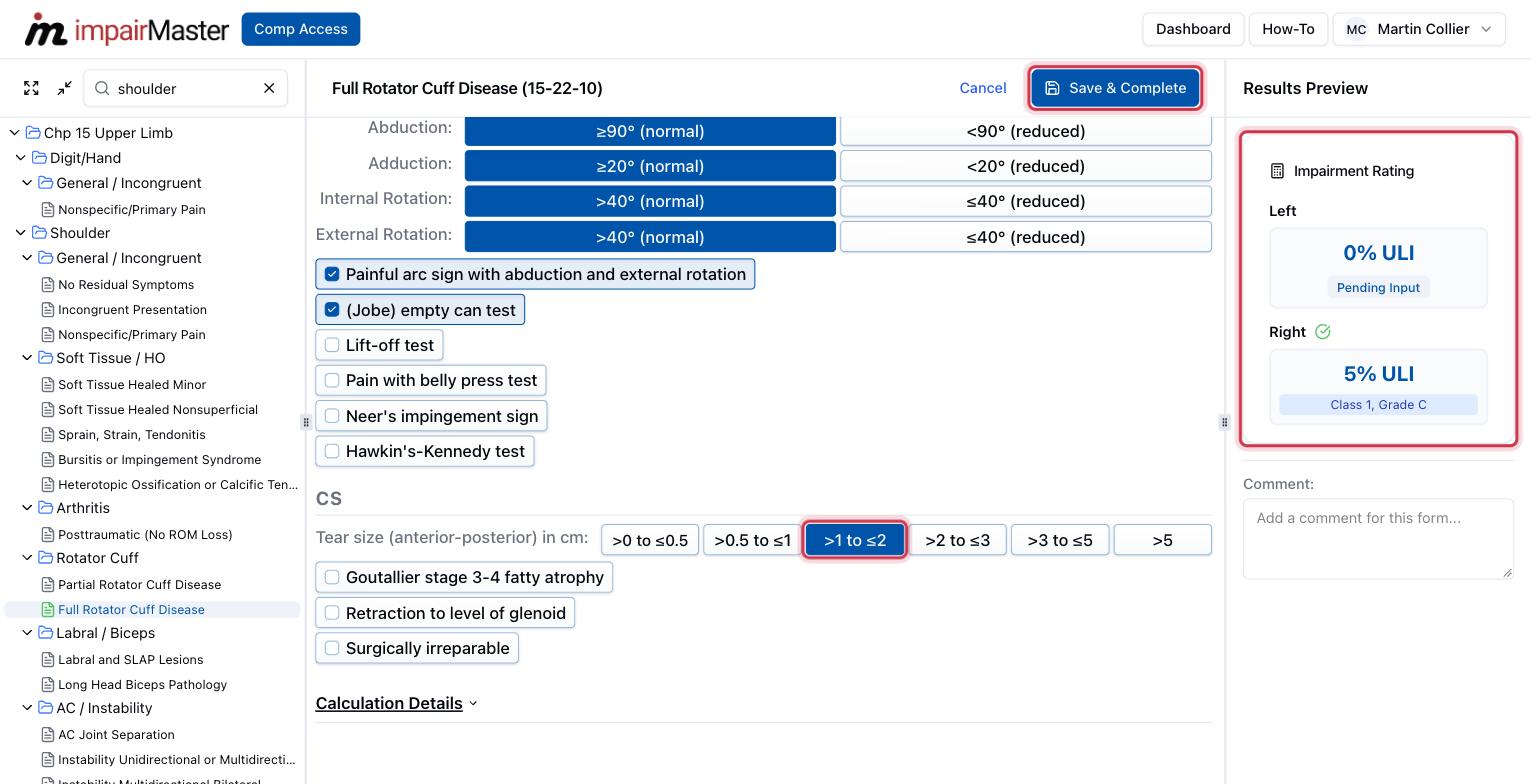This screenshot has width=1531, height=784.
Task: Open Bursitis or Impingement Syndrome item
Action: tap(159, 459)
